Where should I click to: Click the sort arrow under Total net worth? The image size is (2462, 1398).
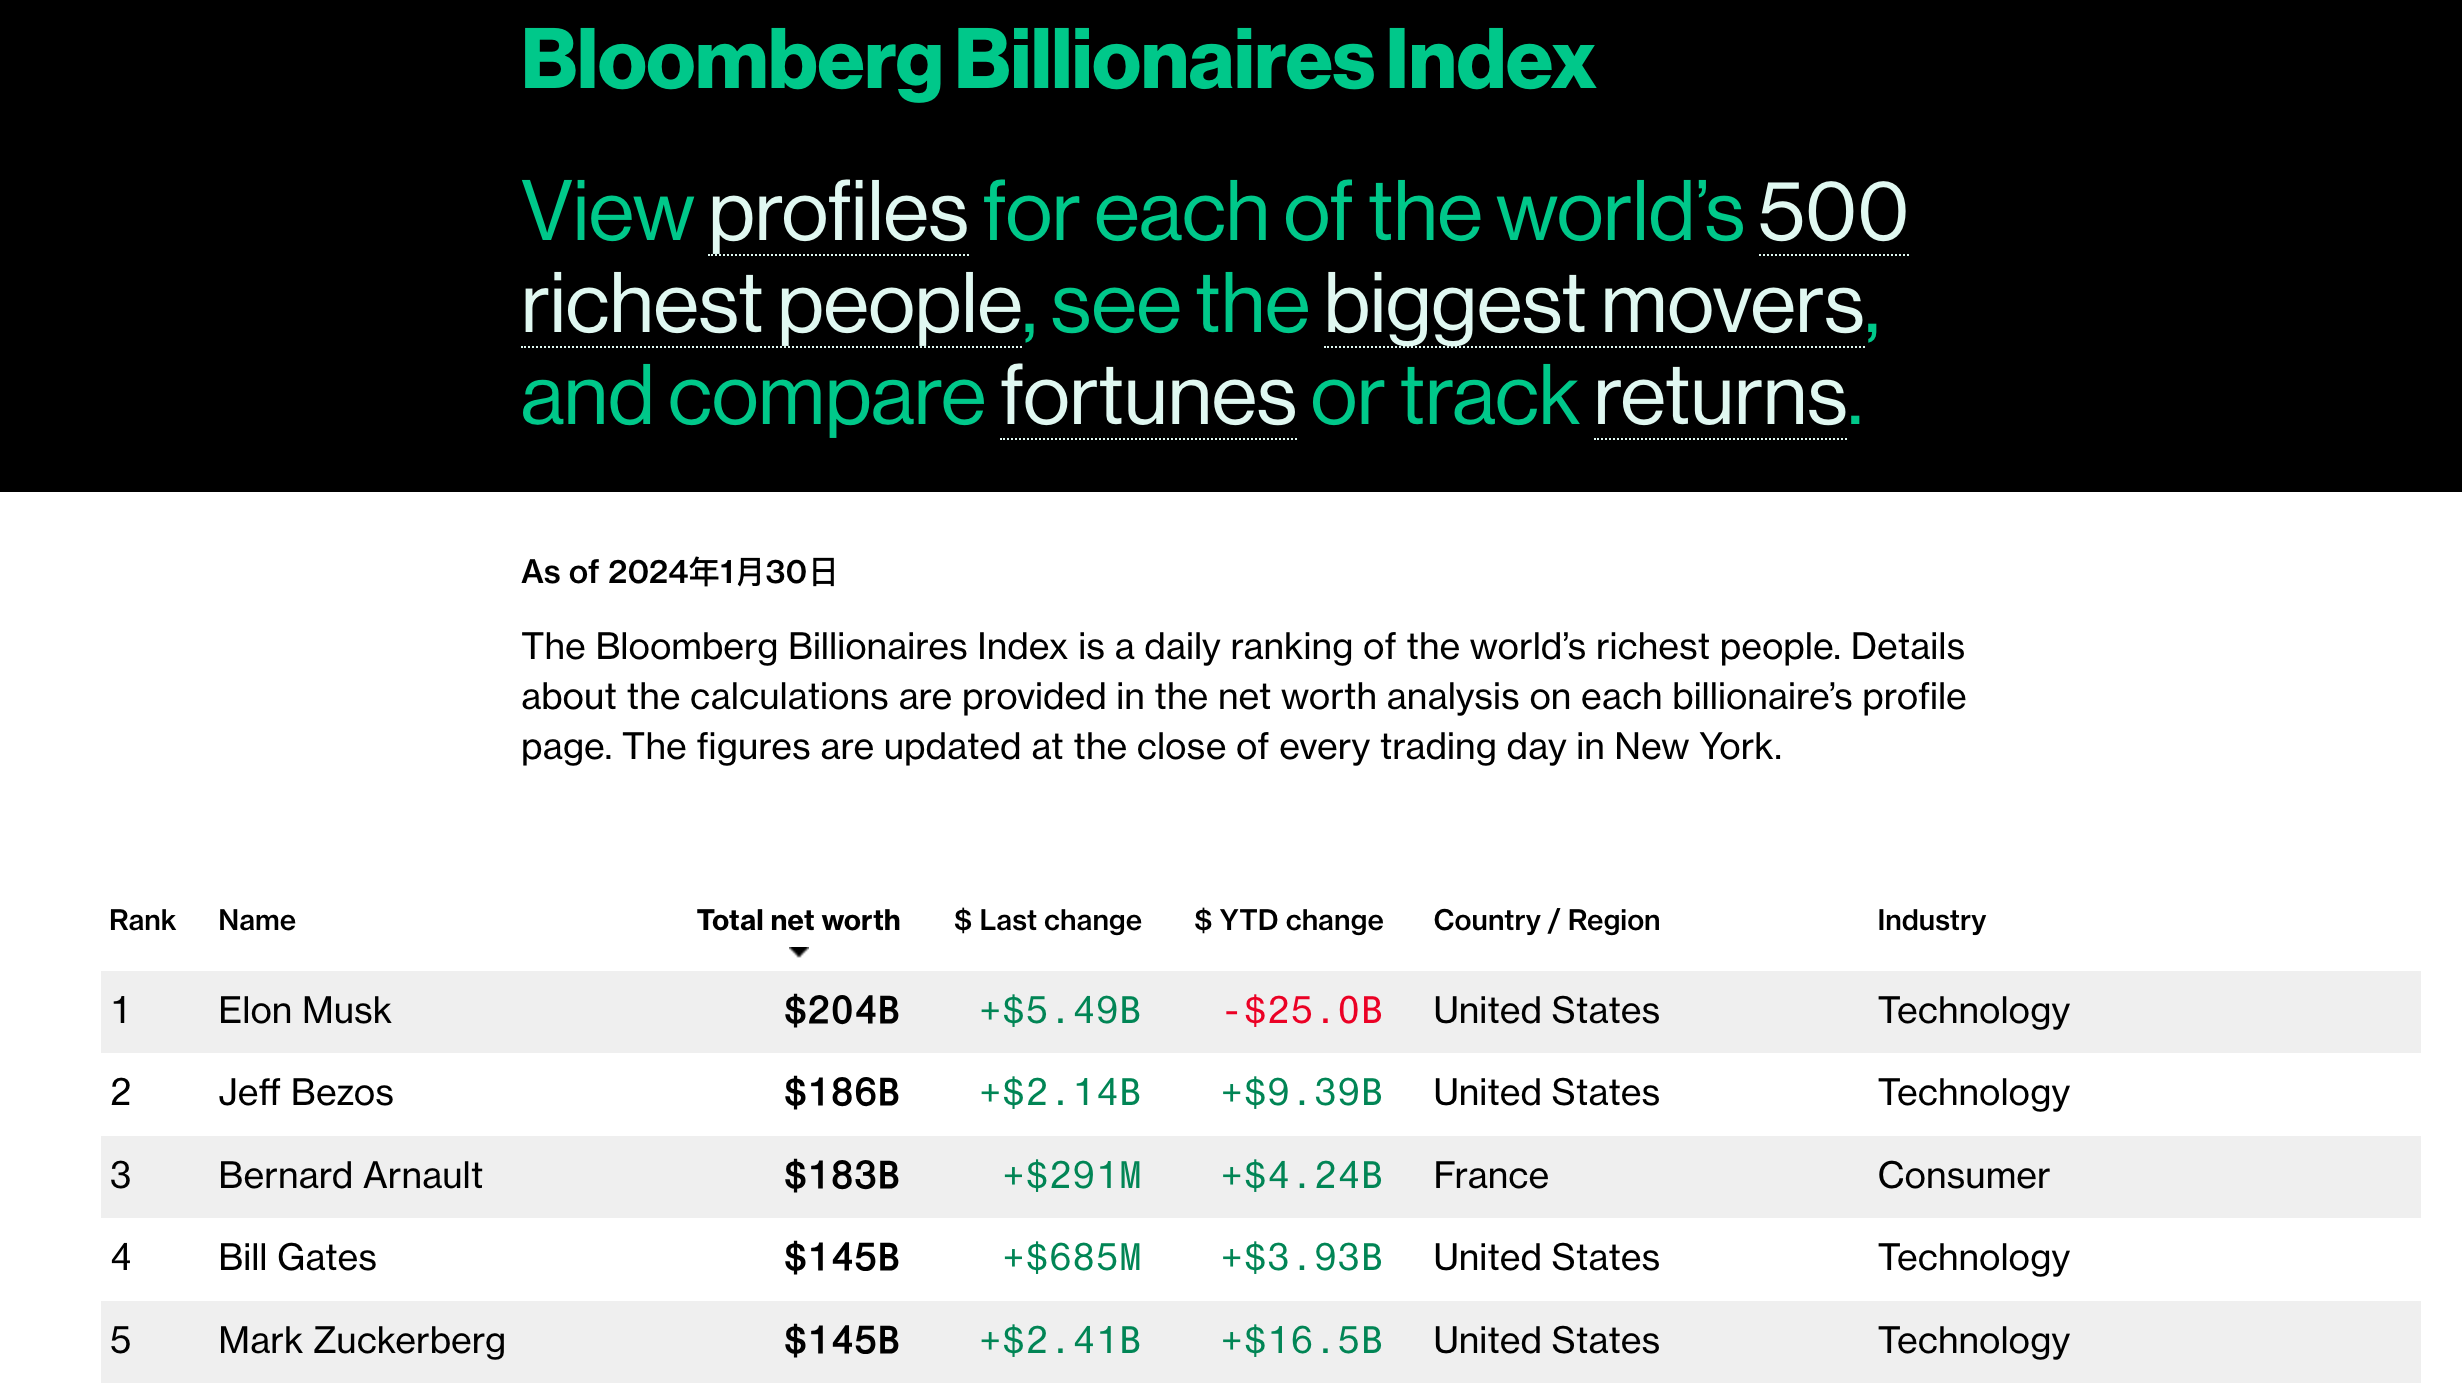click(x=798, y=952)
